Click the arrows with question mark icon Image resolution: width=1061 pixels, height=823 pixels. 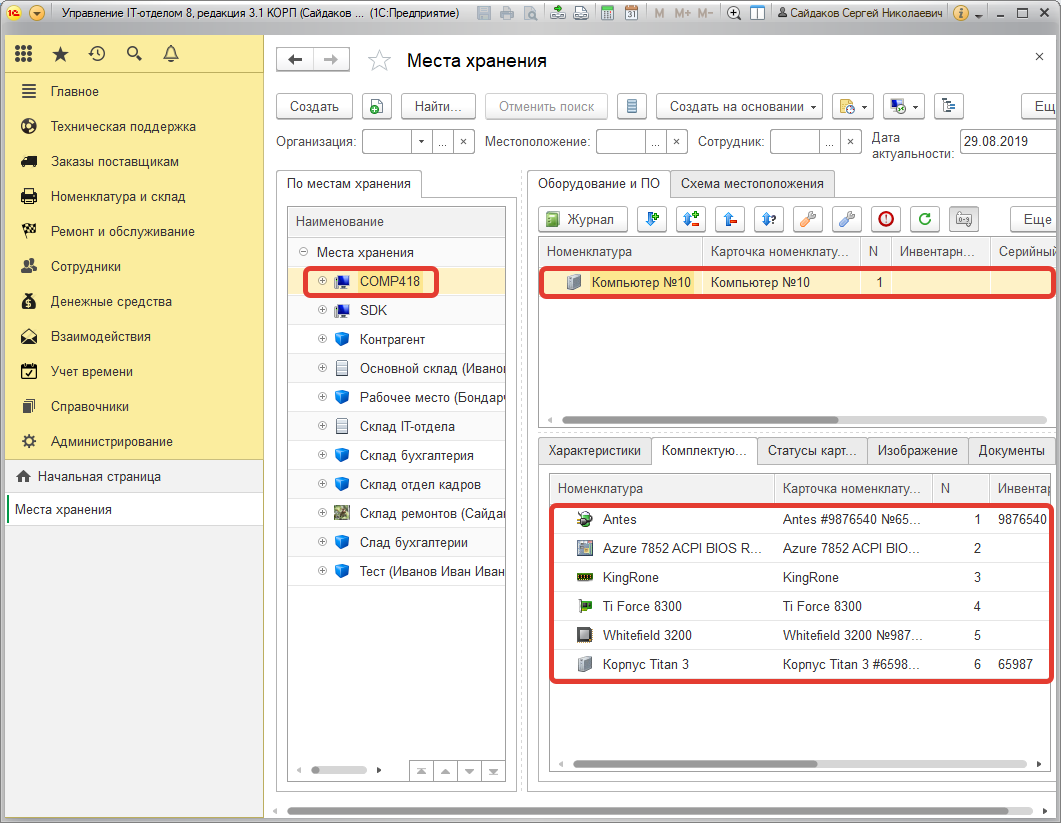(769, 219)
